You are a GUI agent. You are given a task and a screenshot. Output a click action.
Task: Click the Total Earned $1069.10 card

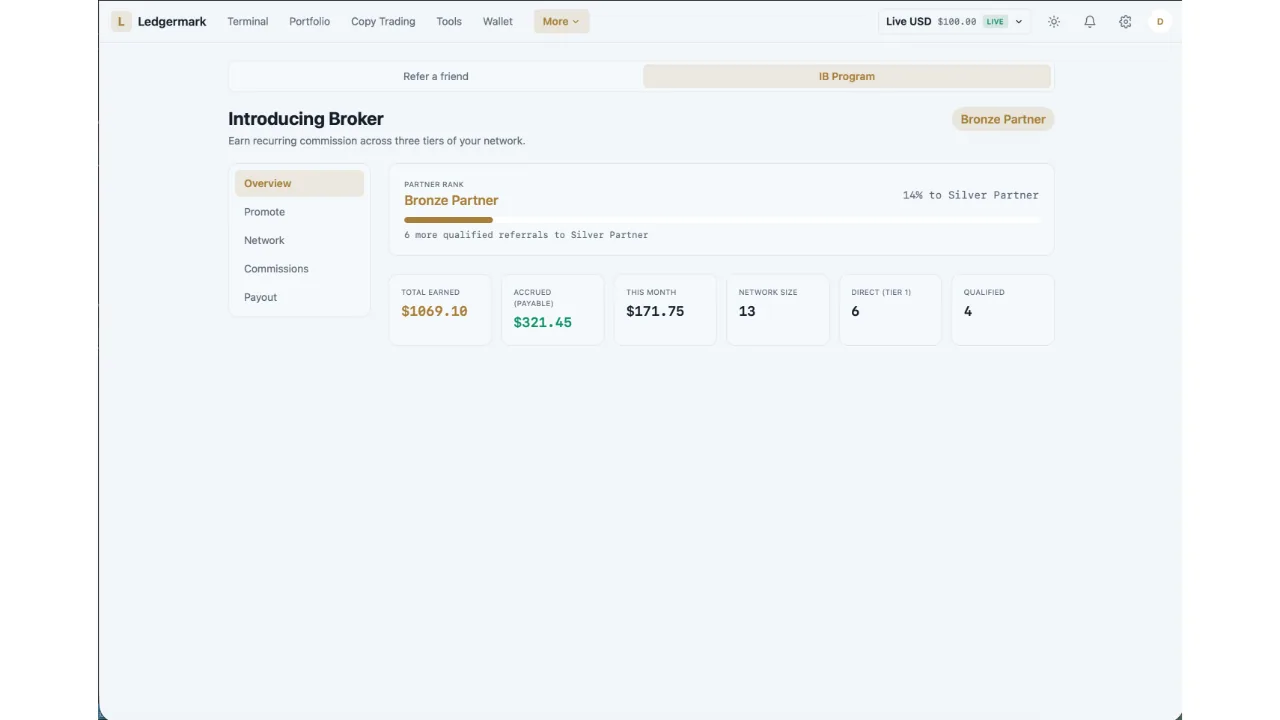[440, 310]
